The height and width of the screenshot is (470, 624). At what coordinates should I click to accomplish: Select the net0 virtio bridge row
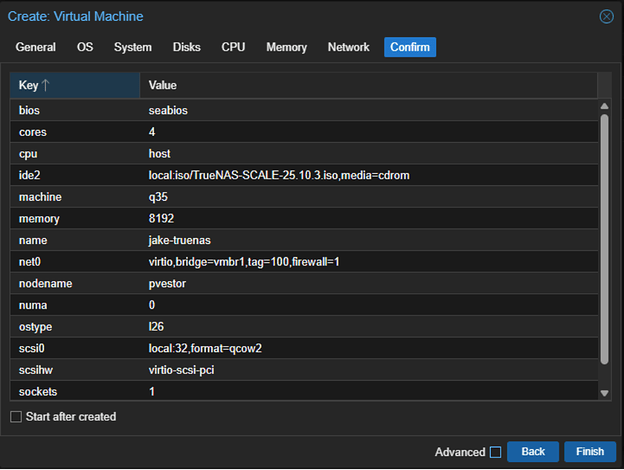point(304,261)
